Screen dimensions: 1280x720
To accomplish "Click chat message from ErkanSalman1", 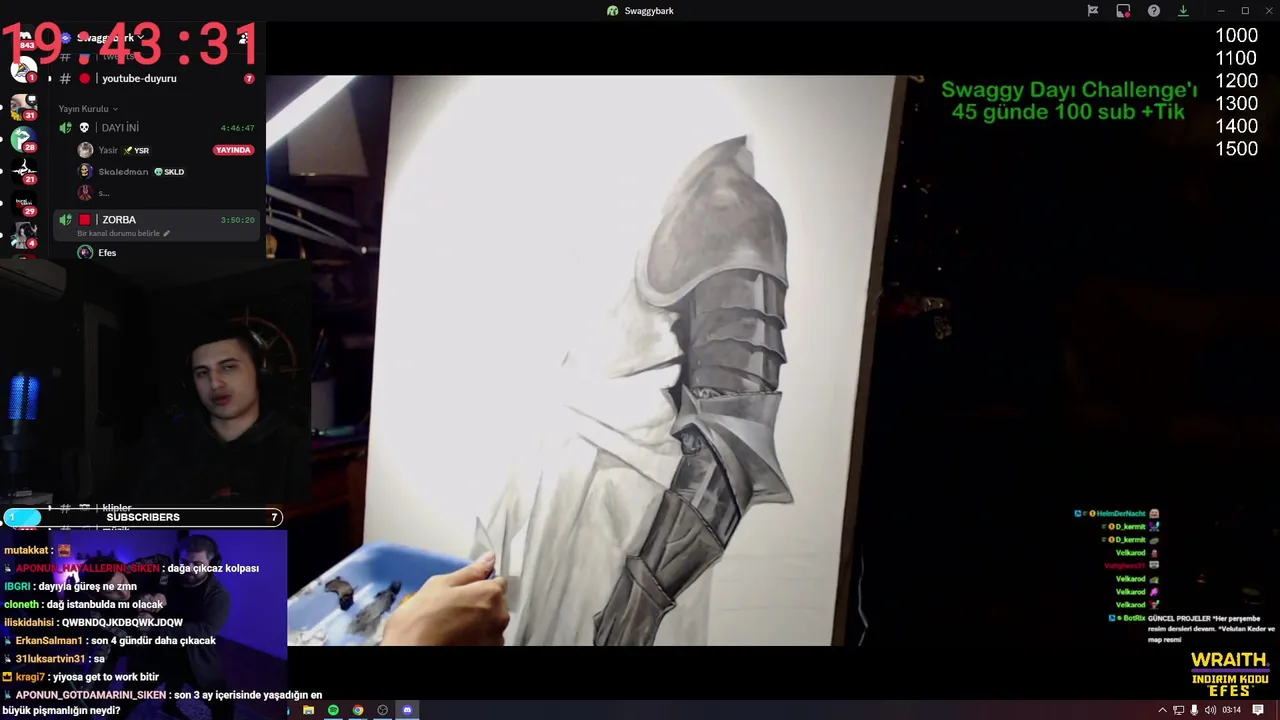I will coord(110,641).
